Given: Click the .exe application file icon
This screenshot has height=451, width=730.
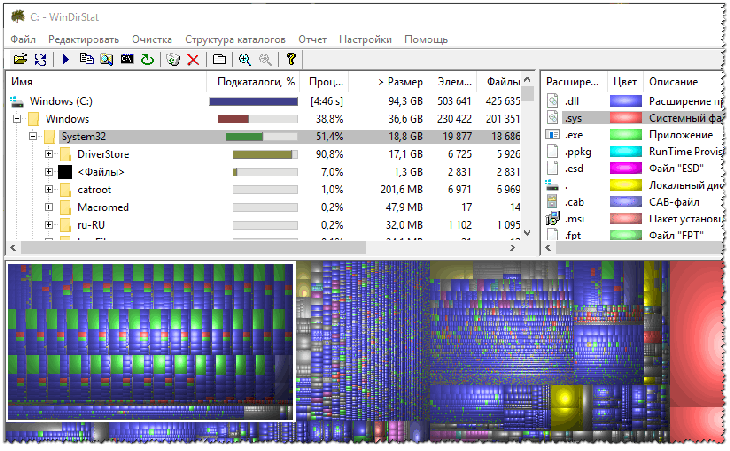Looking at the screenshot, I should click(x=553, y=135).
